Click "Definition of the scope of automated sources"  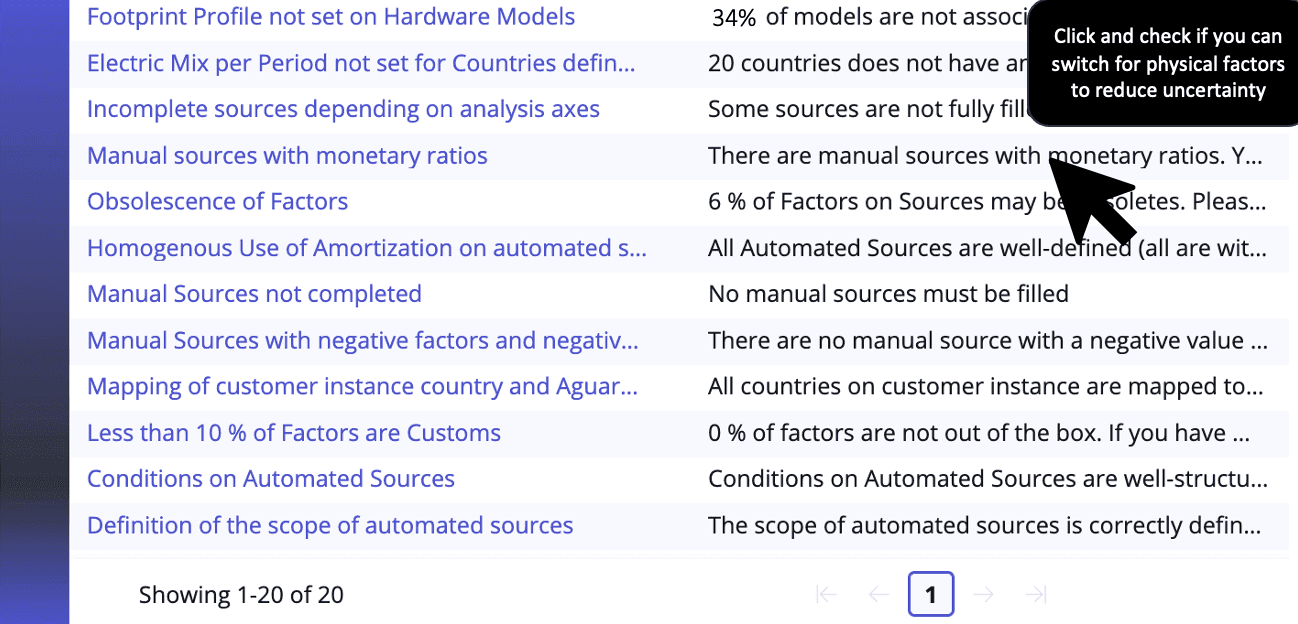click(330, 524)
